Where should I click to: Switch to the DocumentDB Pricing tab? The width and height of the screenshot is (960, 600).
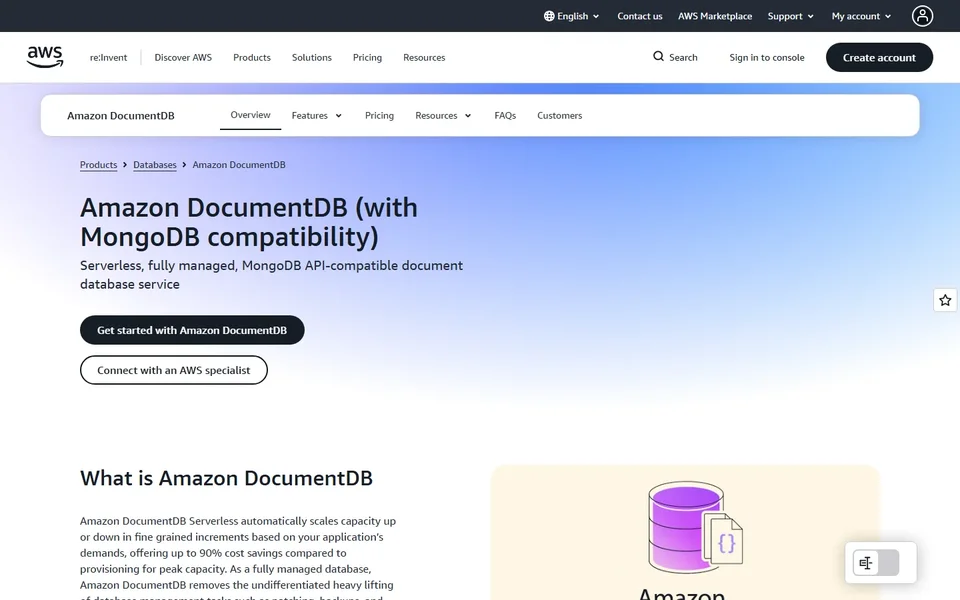380,116
